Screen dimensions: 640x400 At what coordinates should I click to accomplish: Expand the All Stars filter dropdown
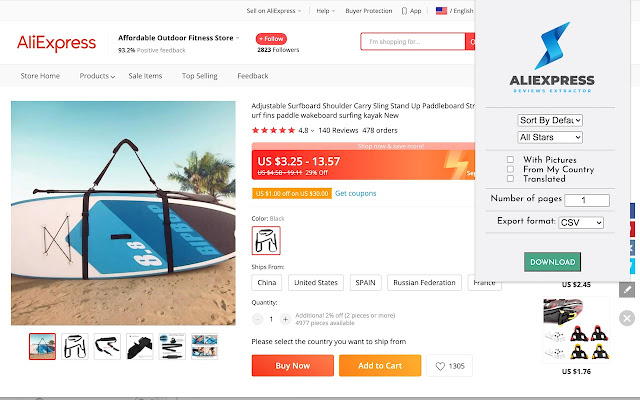[x=552, y=136]
